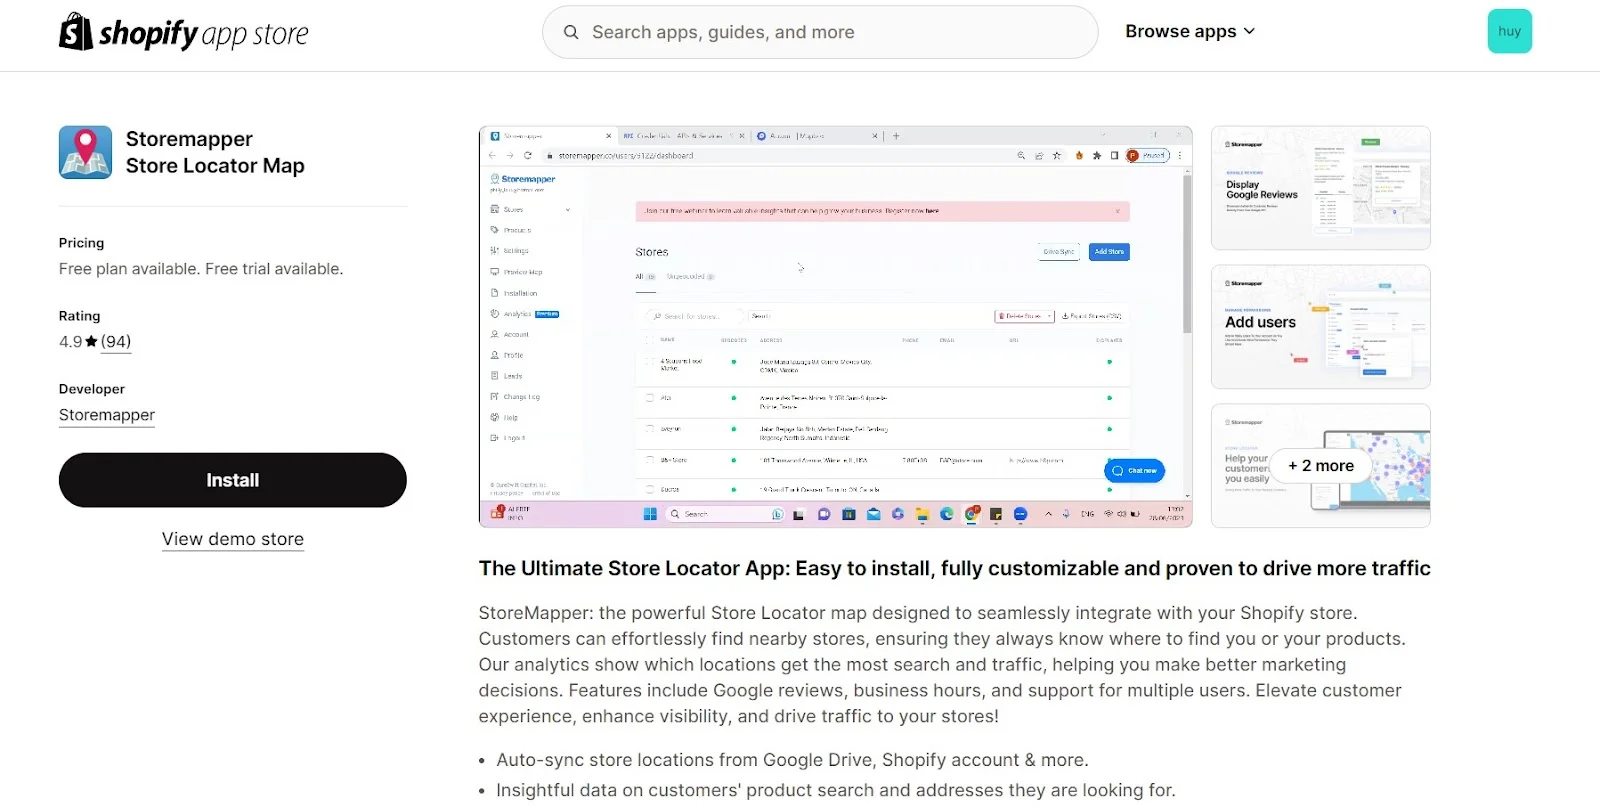The width and height of the screenshot is (1600, 807).
Task: Click The Ultimate Store Locator App heading
Action: click(x=954, y=568)
